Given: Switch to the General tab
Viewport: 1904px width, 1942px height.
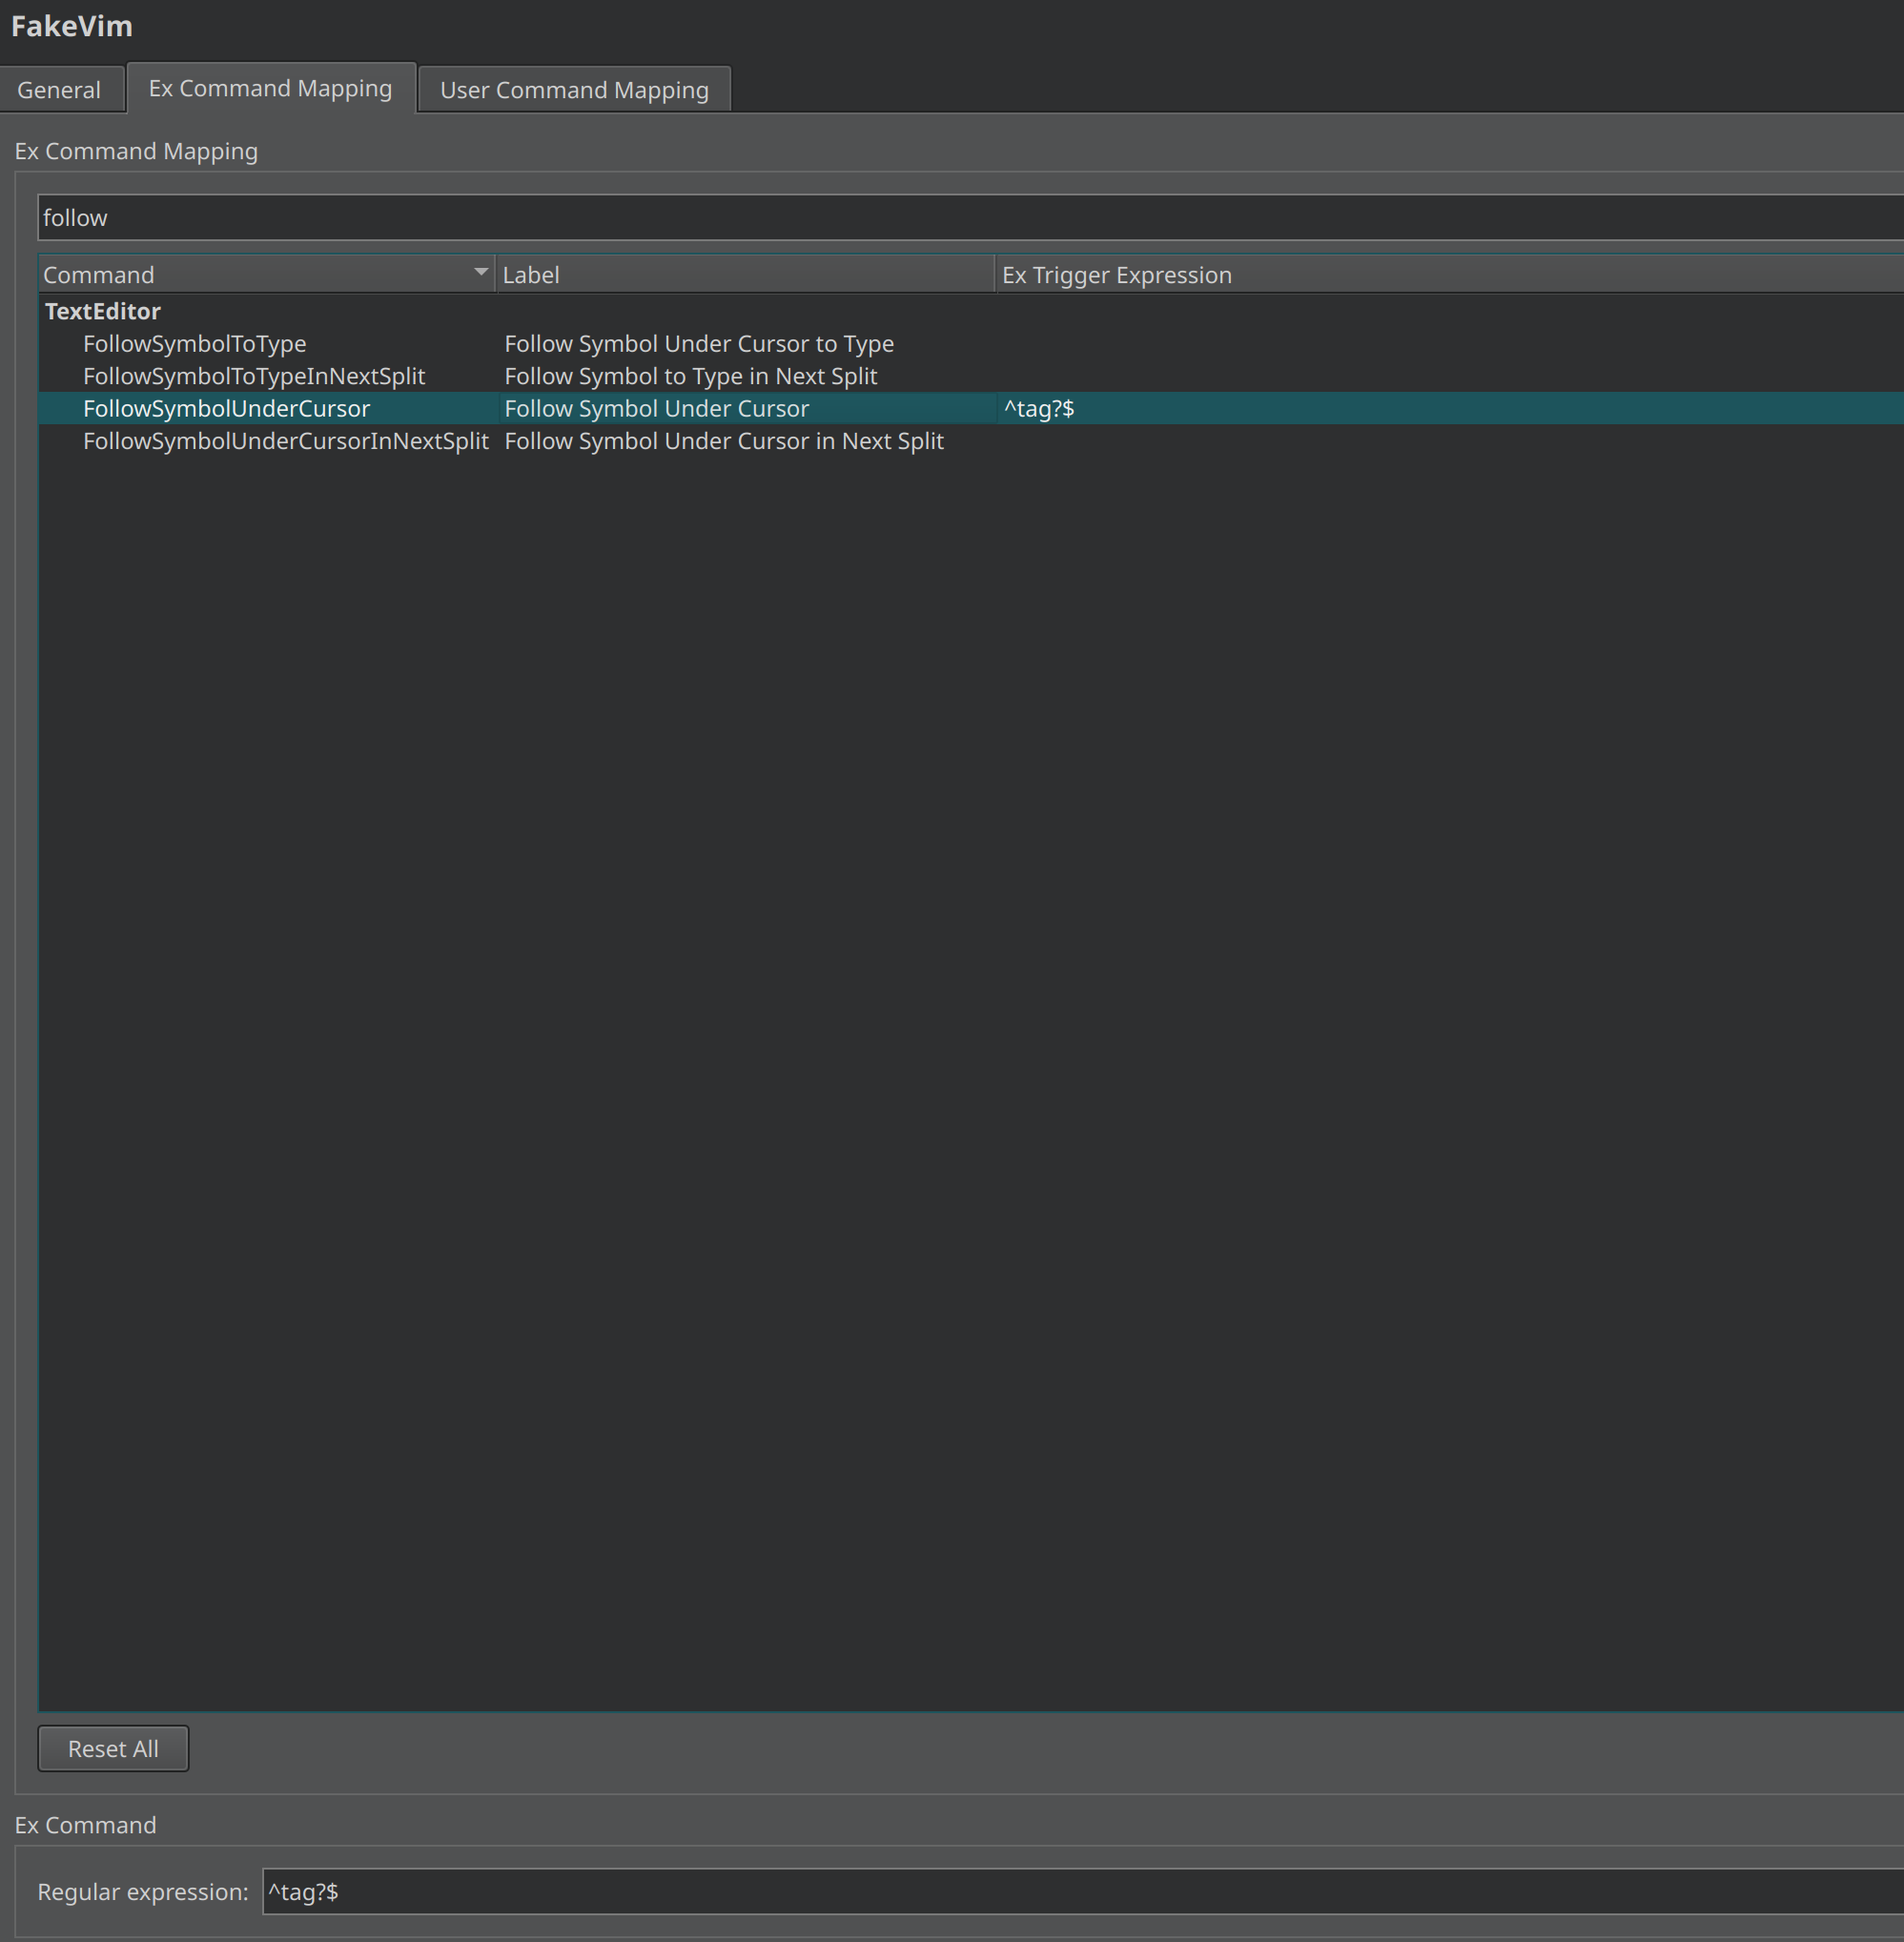Looking at the screenshot, I should click(x=61, y=89).
